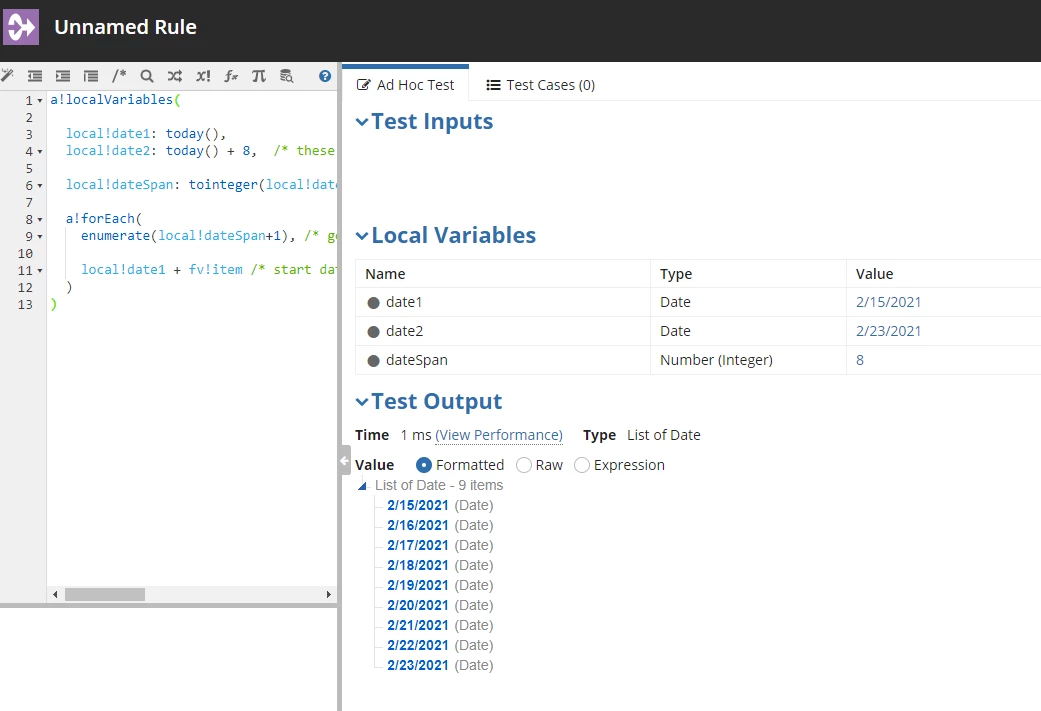The image size is (1041, 711).
Task: Click Number (Integer) type cell
Action: [x=716, y=360]
